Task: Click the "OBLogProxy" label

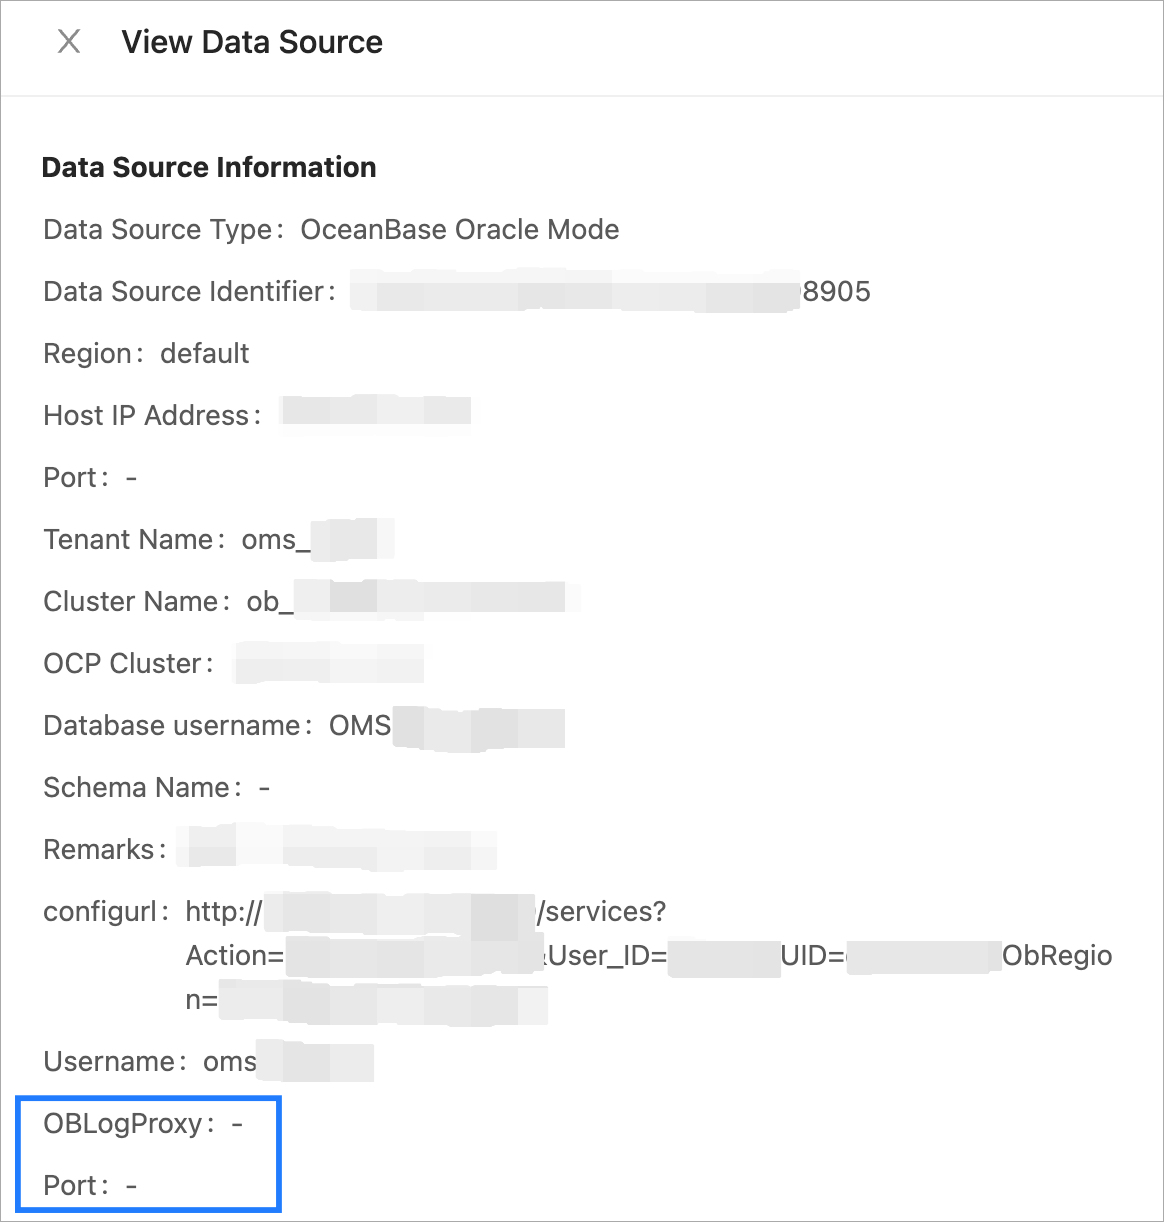Action: click(123, 1123)
